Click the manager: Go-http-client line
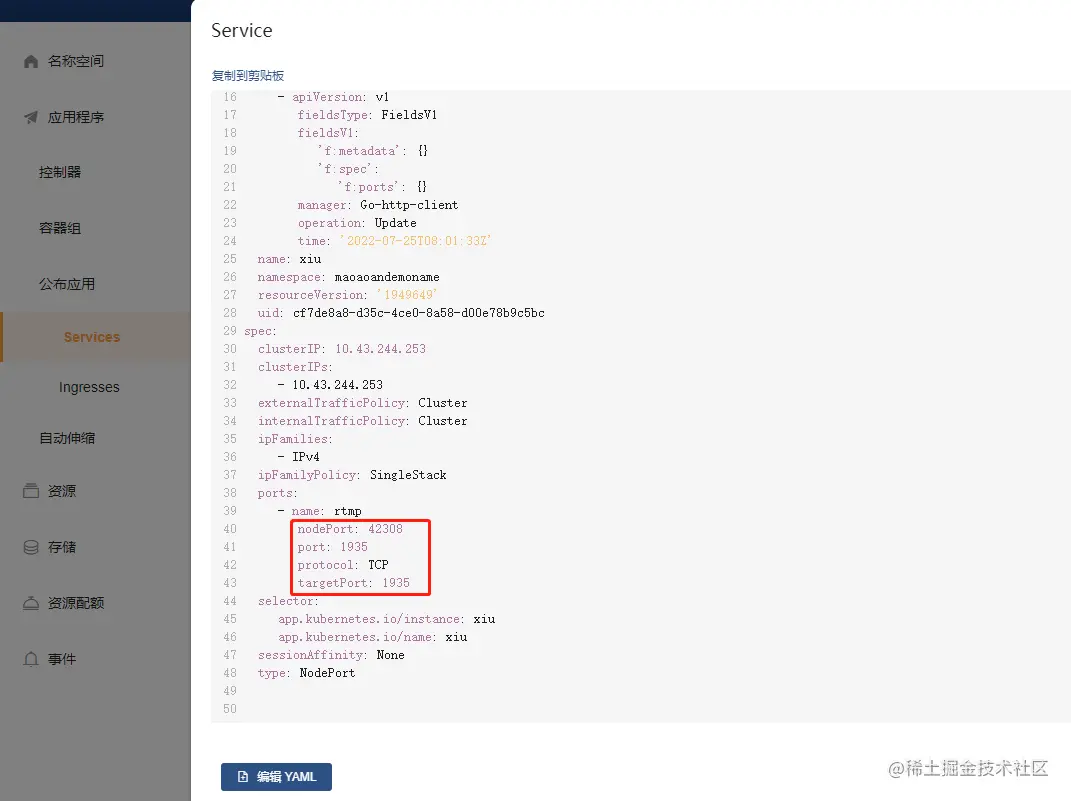This screenshot has width=1071, height=801. point(378,205)
